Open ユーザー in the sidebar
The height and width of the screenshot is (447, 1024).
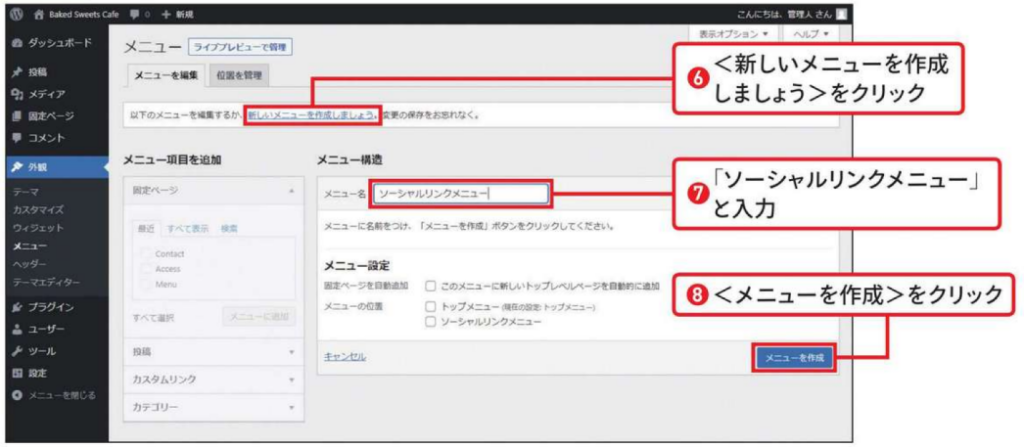pyautogui.click(x=46, y=329)
